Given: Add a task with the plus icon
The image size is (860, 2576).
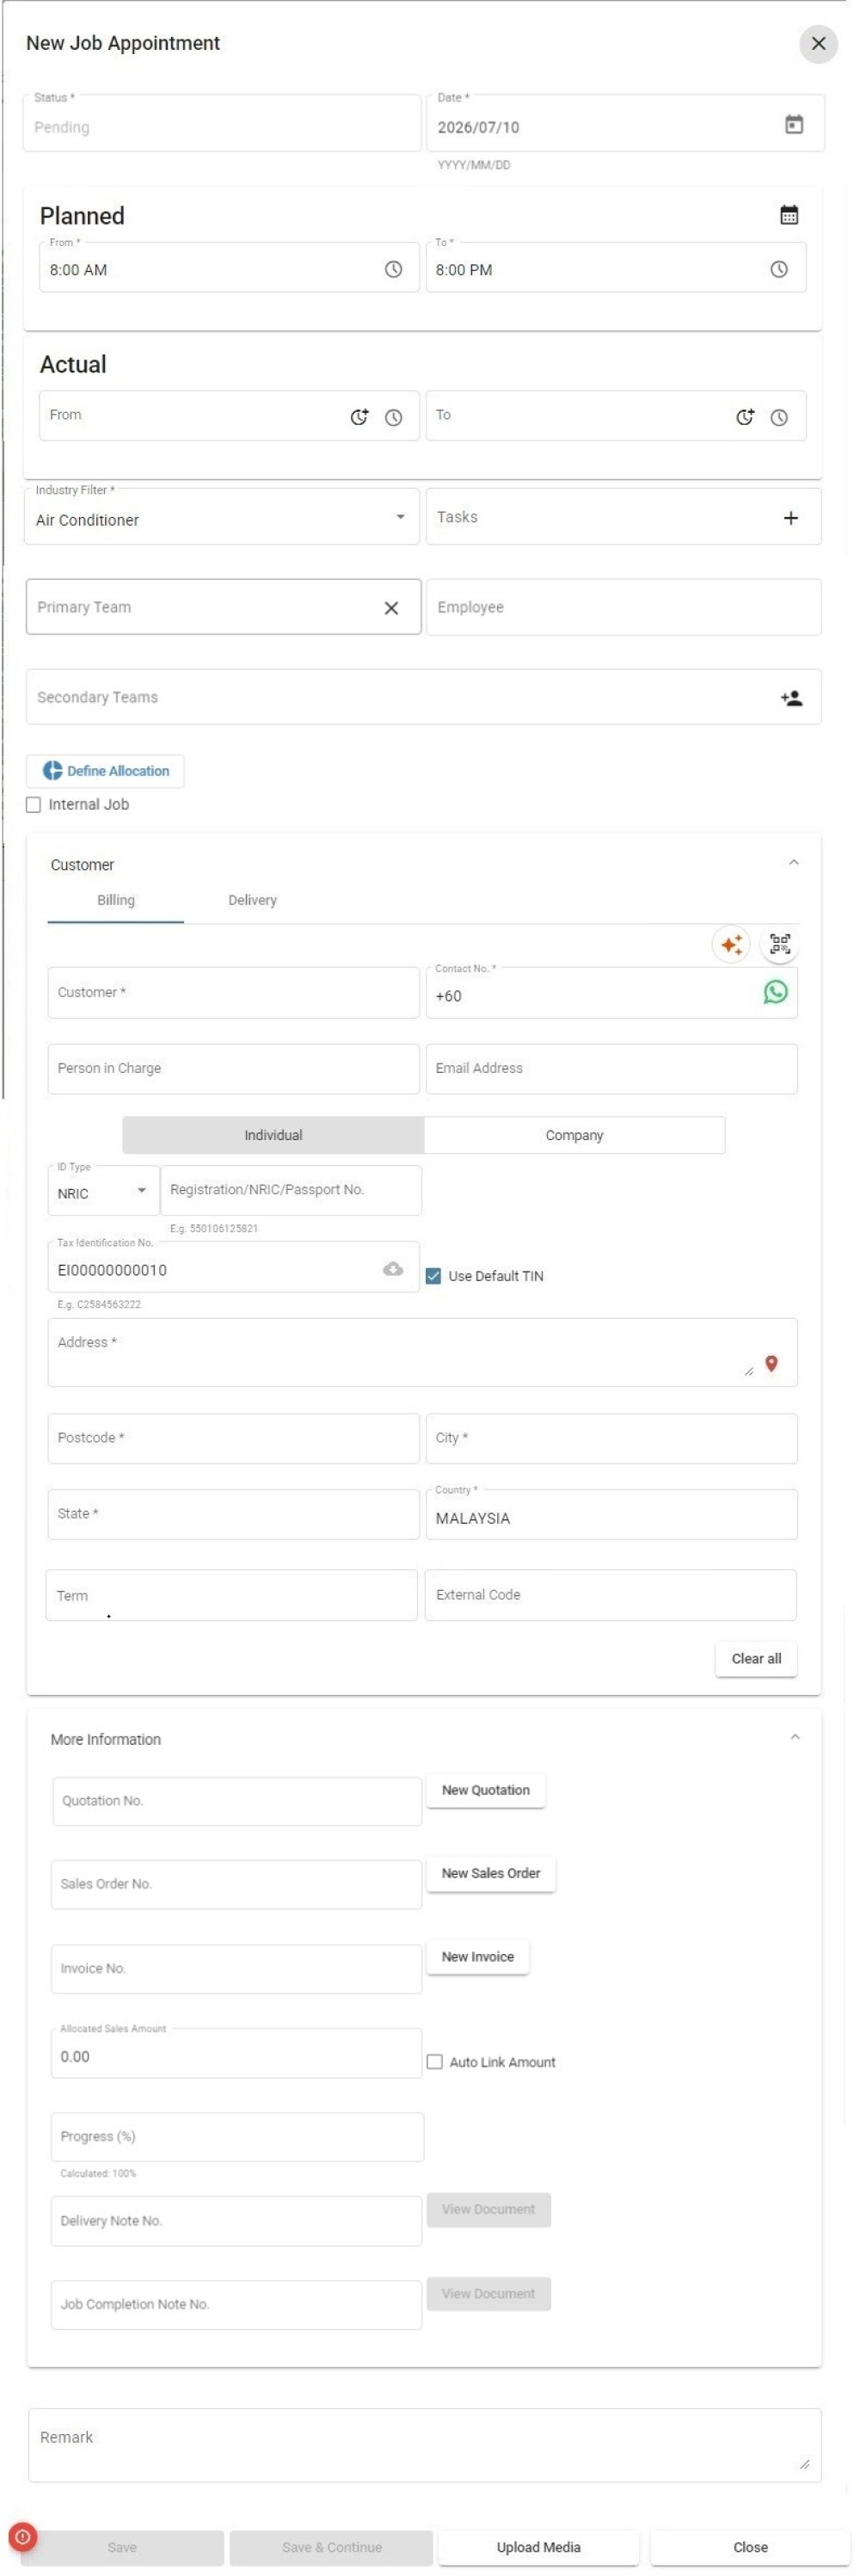Looking at the screenshot, I should tap(791, 517).
